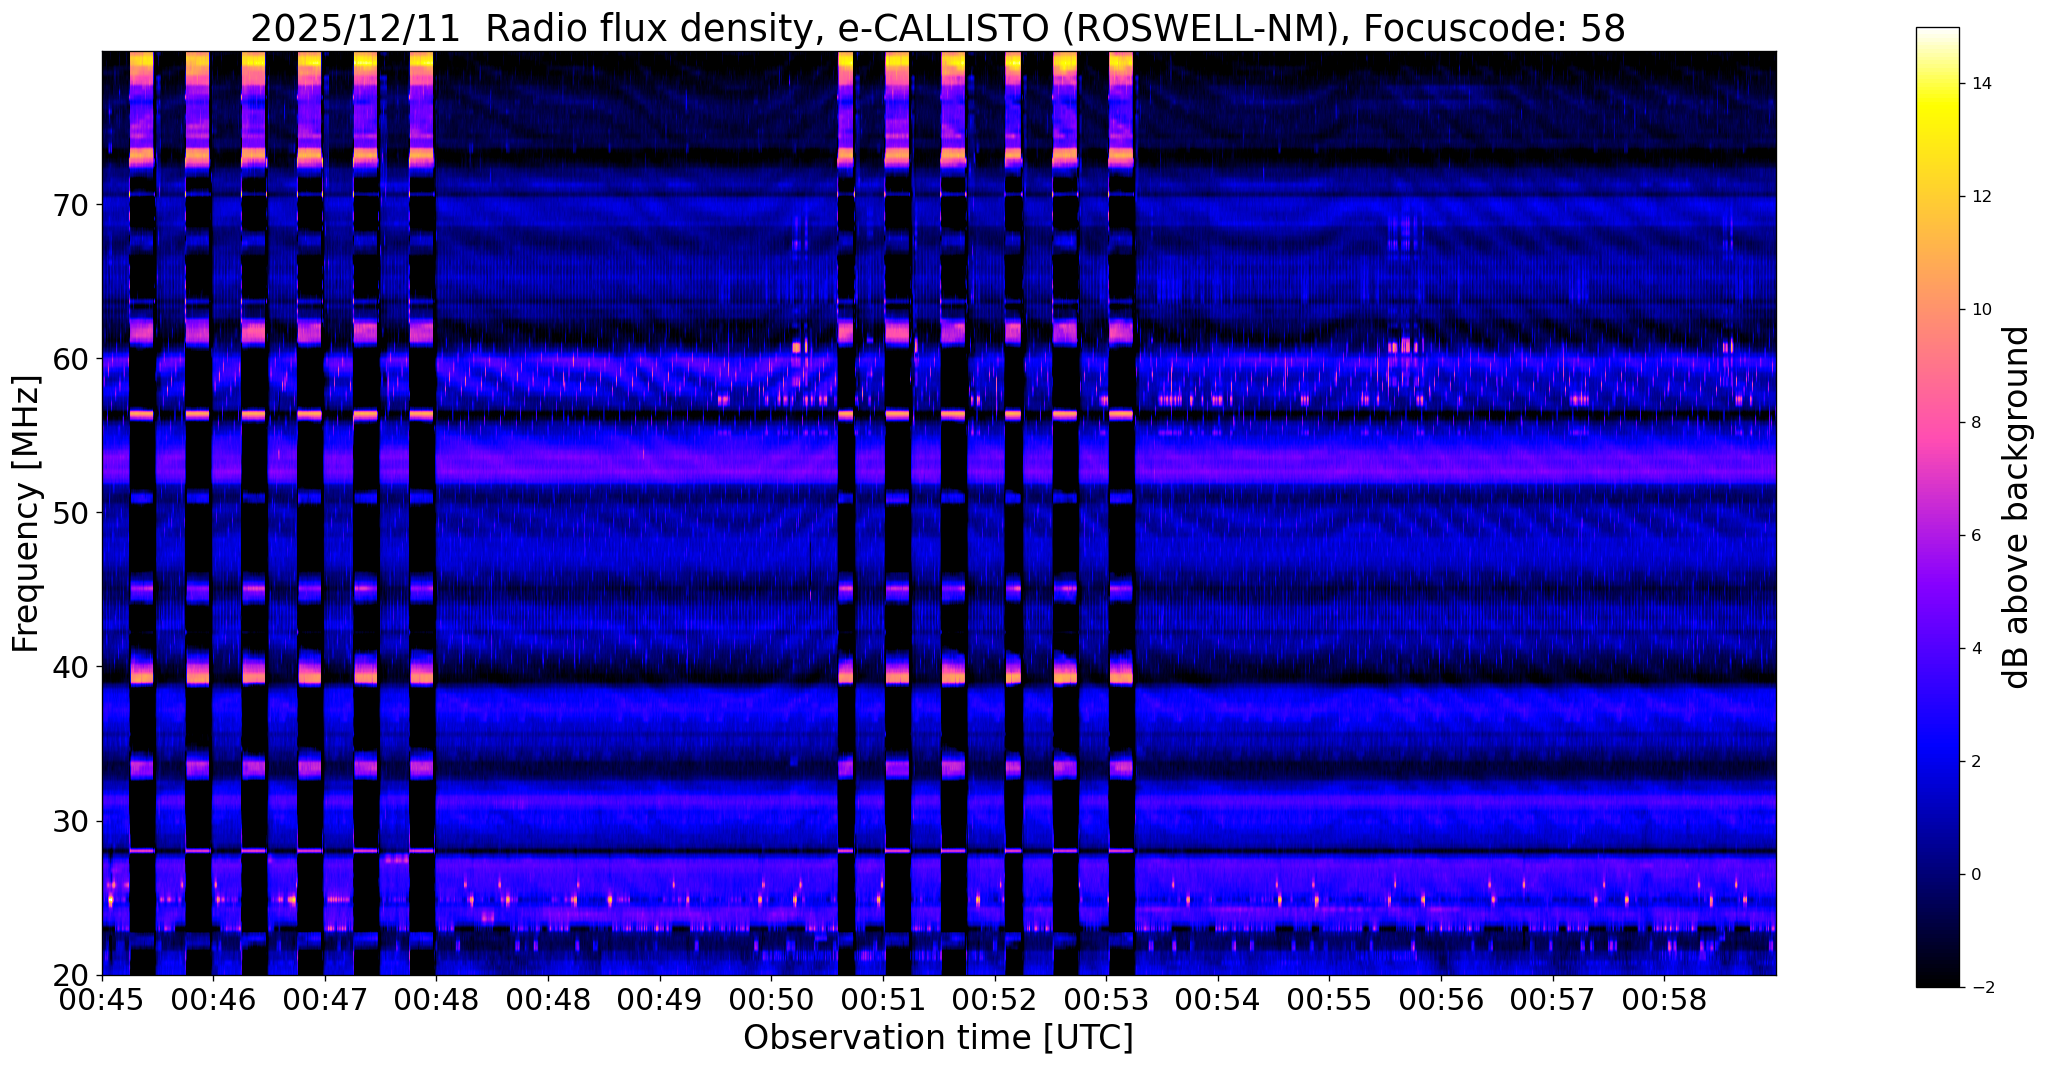Select the 00:54 time tick label
The height and width of the screenshot is (1067, 2047).
point(1217,998)
